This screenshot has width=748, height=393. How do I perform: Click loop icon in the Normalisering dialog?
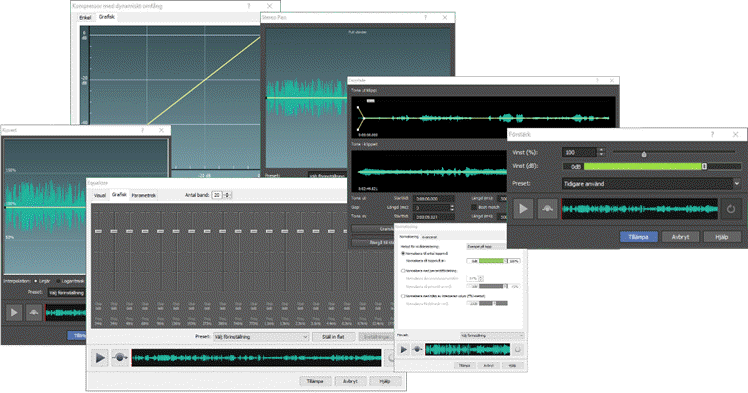518,350
